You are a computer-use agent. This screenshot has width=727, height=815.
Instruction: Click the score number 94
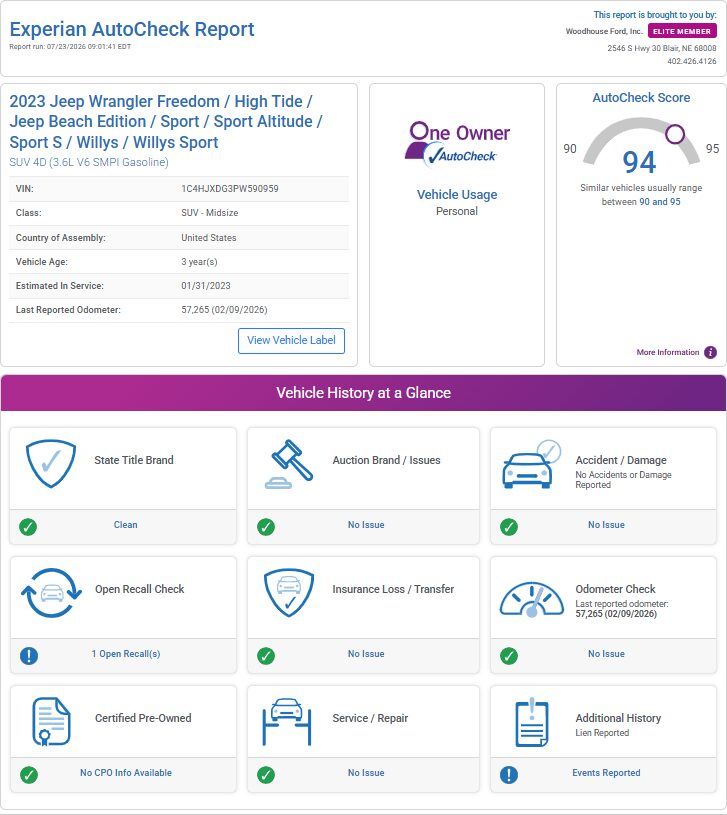click(639, 162)
